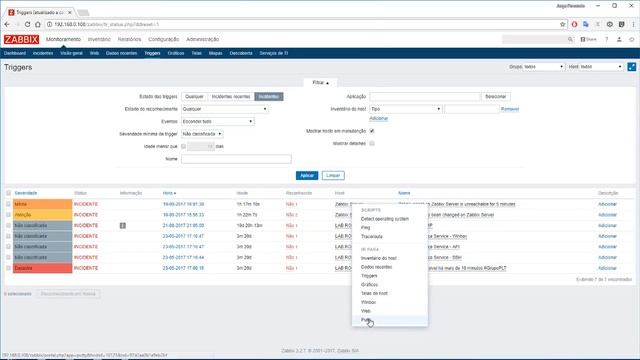Open the Host dropdown at top right
This screenshot has width=640, height=360.
pos(601,67)
